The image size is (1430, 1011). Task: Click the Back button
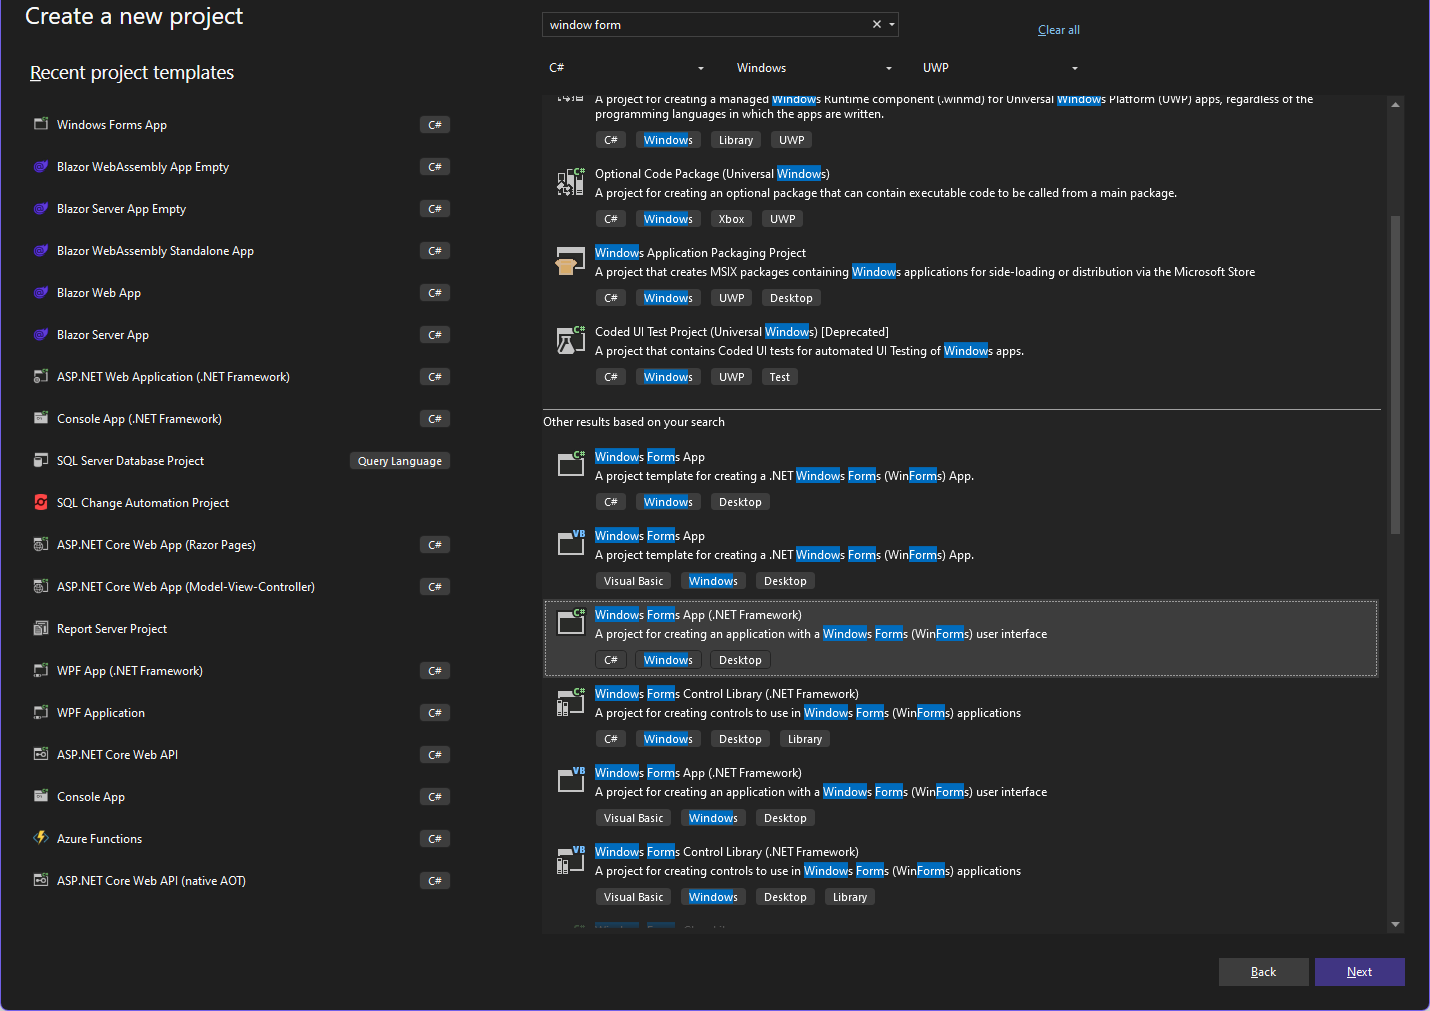coord(1263,972)
